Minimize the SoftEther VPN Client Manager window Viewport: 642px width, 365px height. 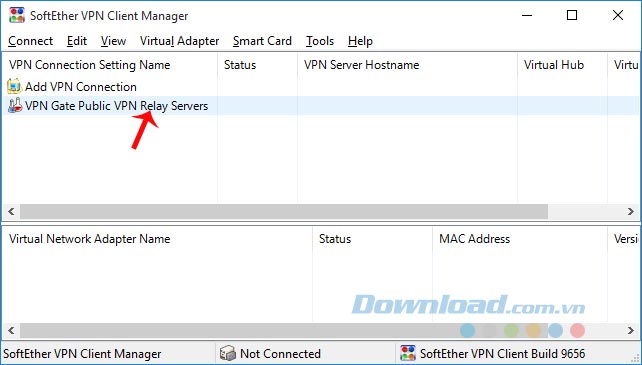click(527, 16)
